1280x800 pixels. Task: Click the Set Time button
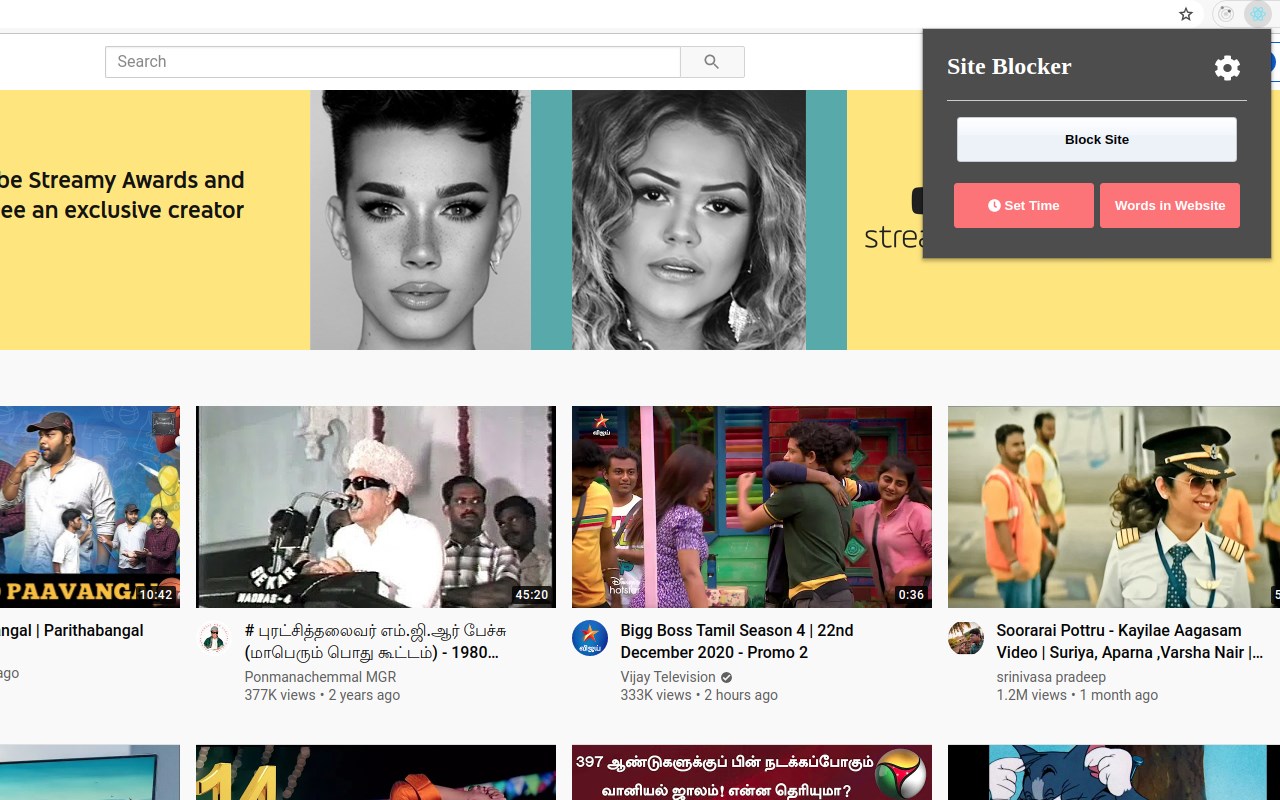coord(1023,205)
